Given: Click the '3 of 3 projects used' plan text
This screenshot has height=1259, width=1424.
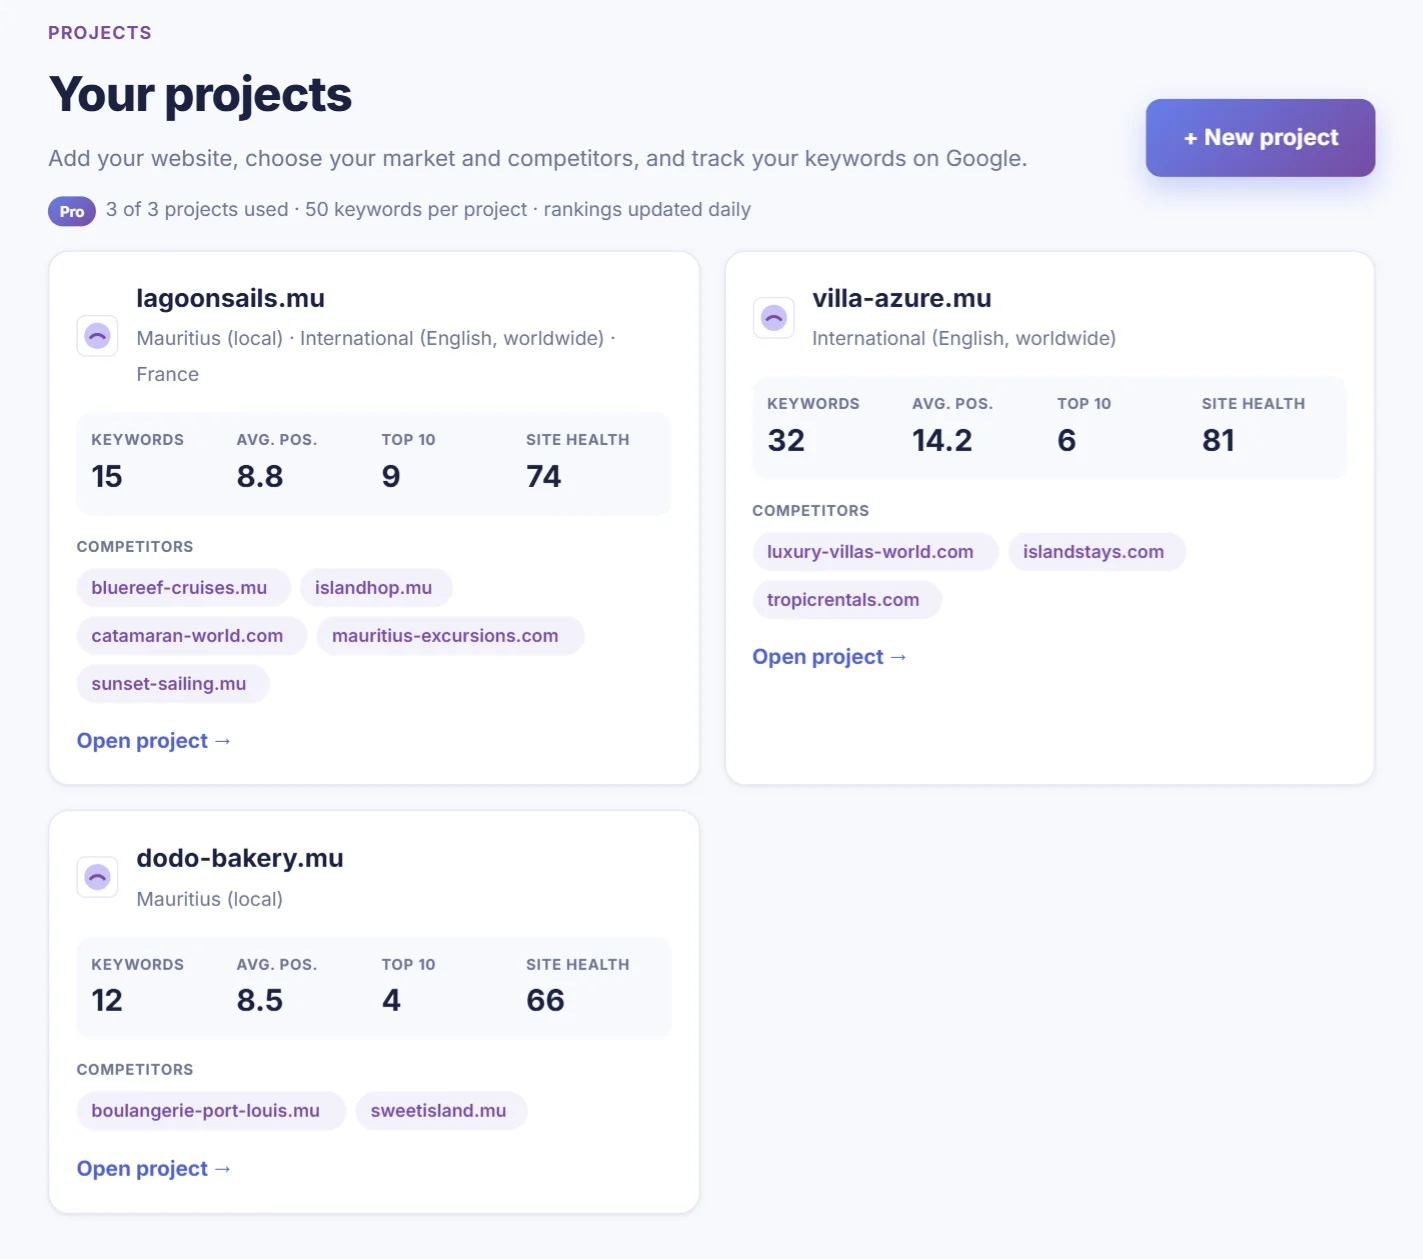Looking at the screenshot, I should point(197,209).
